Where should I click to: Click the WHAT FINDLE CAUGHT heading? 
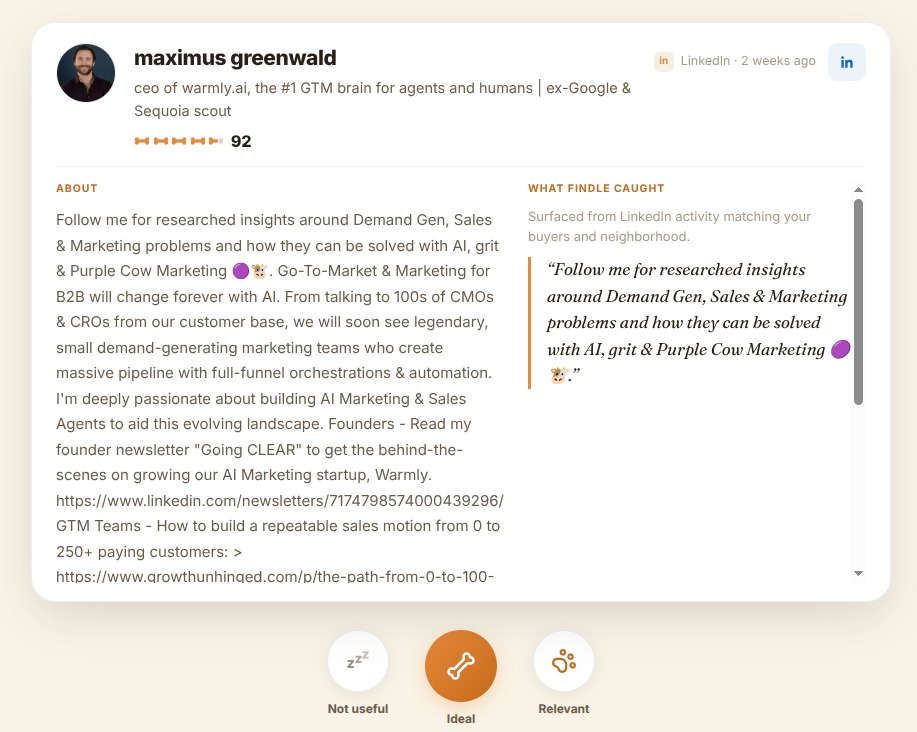596,188
